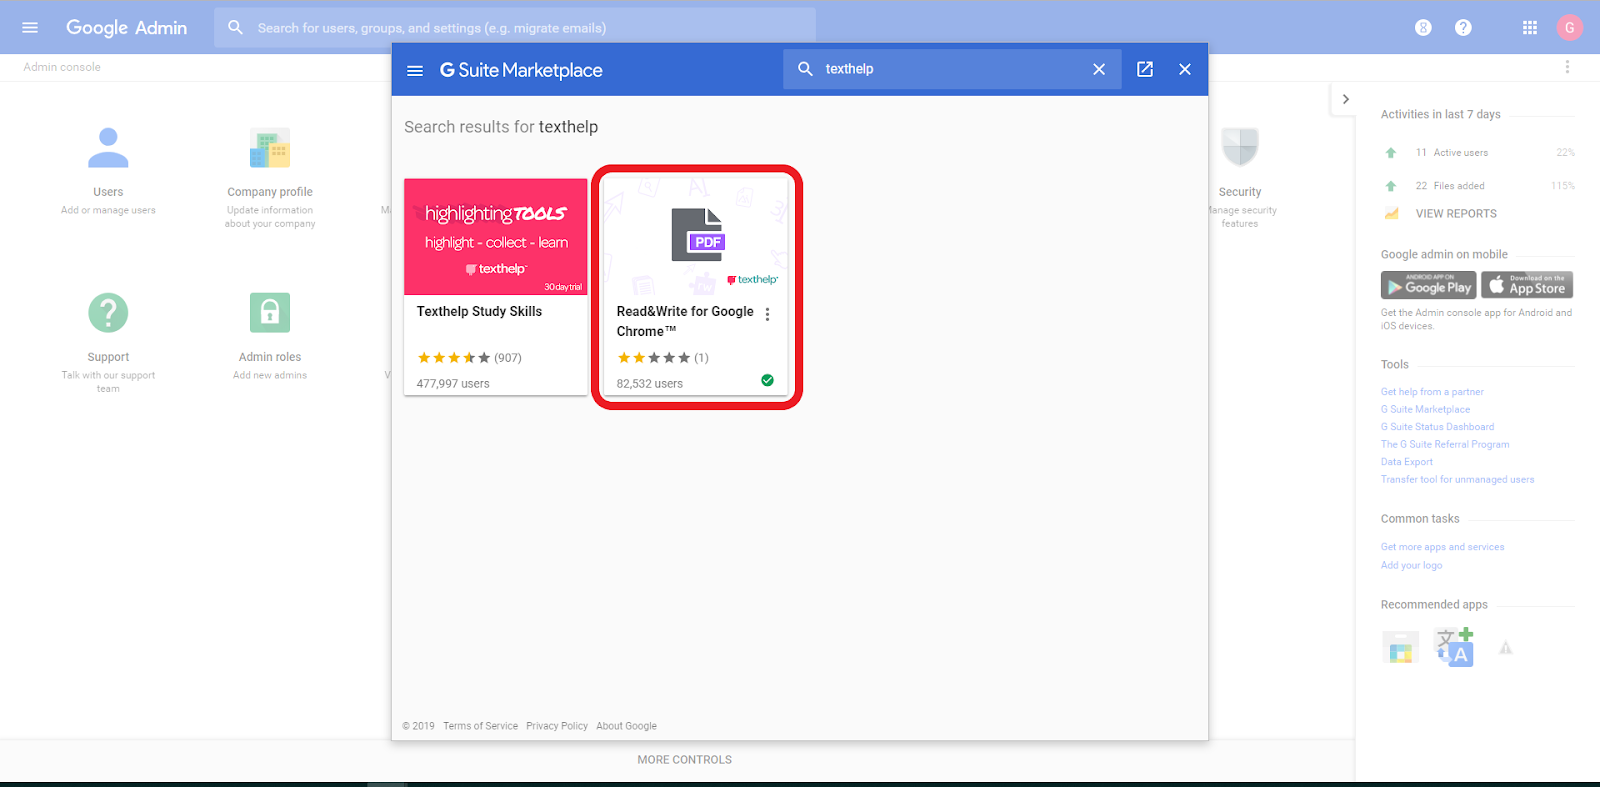Open the Read&Write for Google Chrome title
Image resolution: width=1600 pixels, height=787 pixels.
coord(685,321)
